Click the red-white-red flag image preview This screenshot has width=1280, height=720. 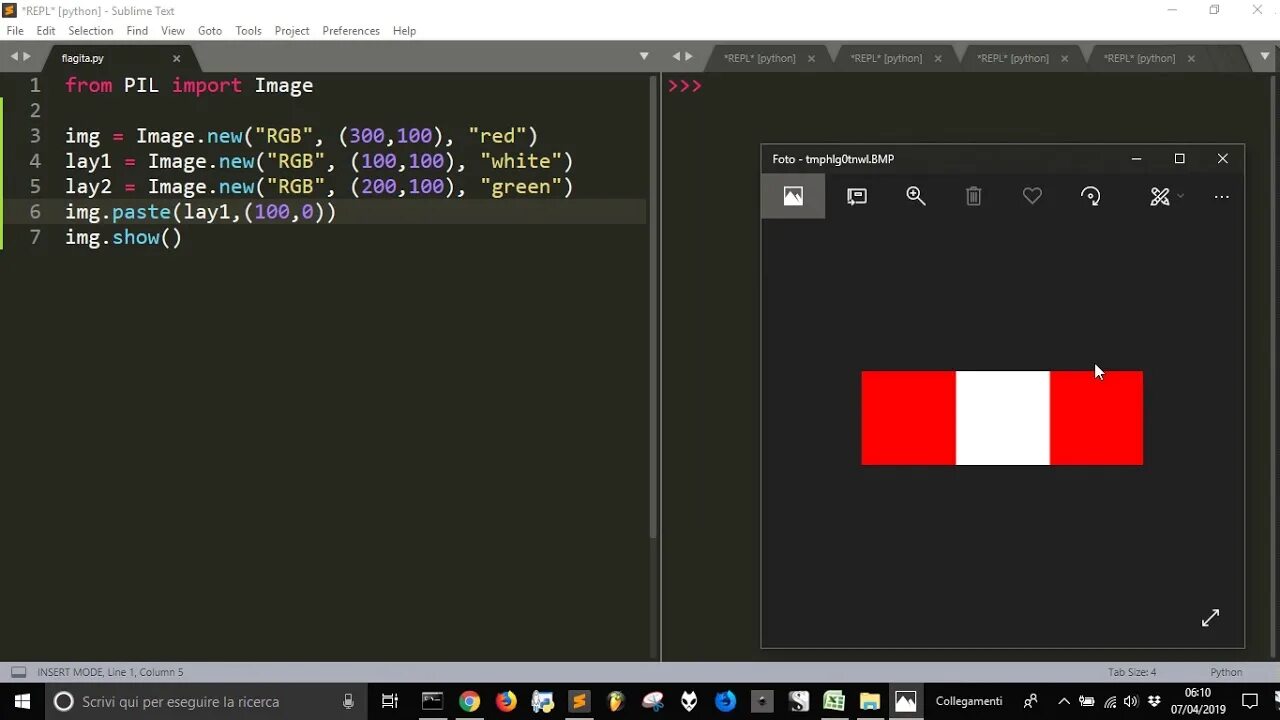coord(1002,418)
